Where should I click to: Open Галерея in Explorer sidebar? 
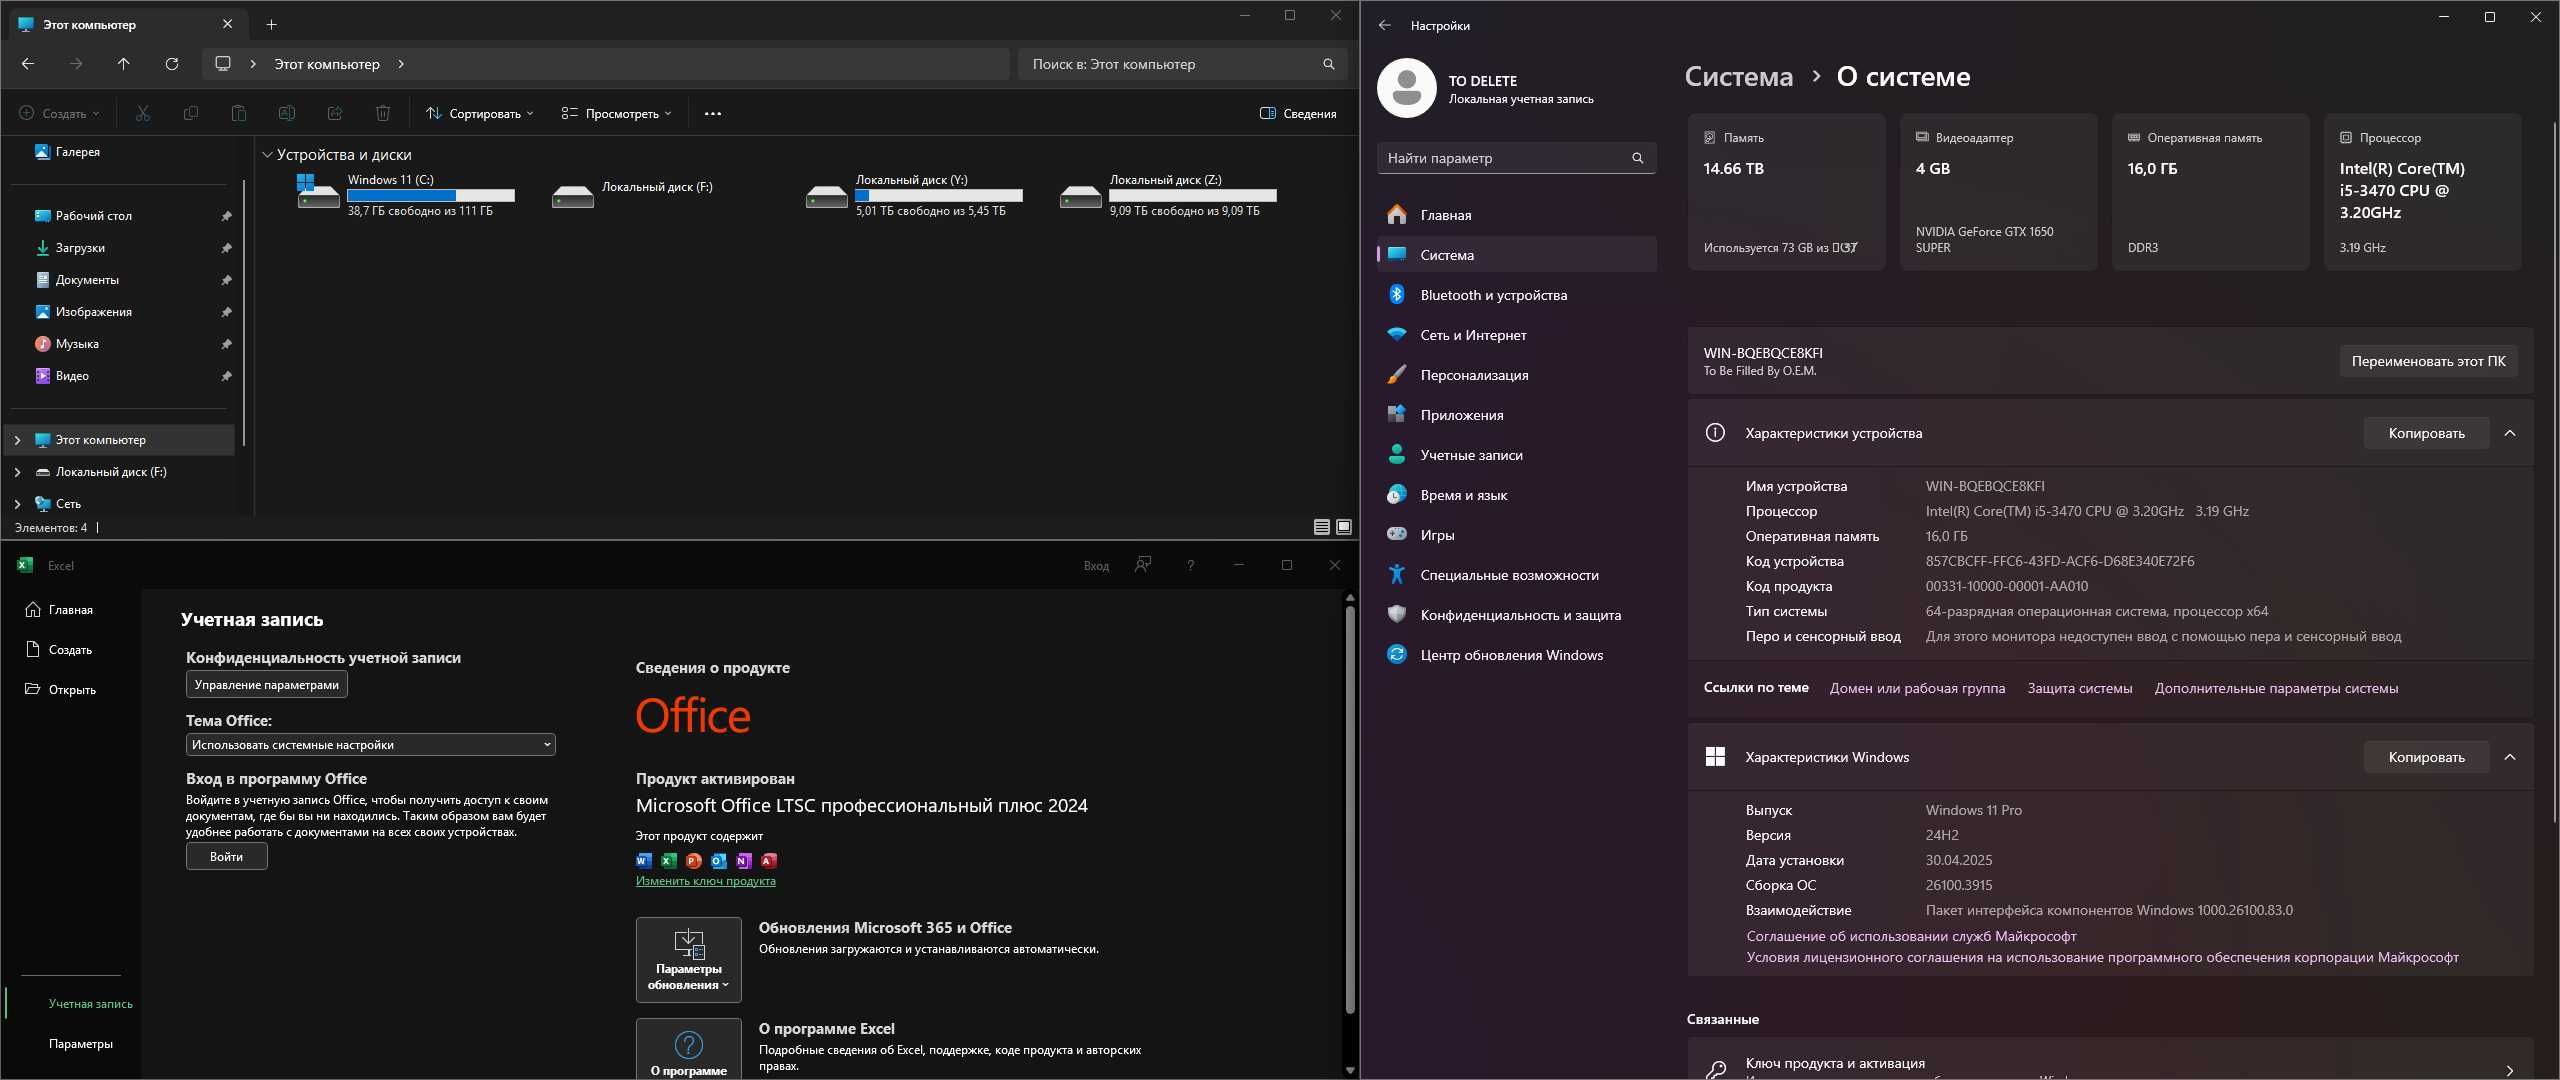pyautogui.click(x=77, y=152)
